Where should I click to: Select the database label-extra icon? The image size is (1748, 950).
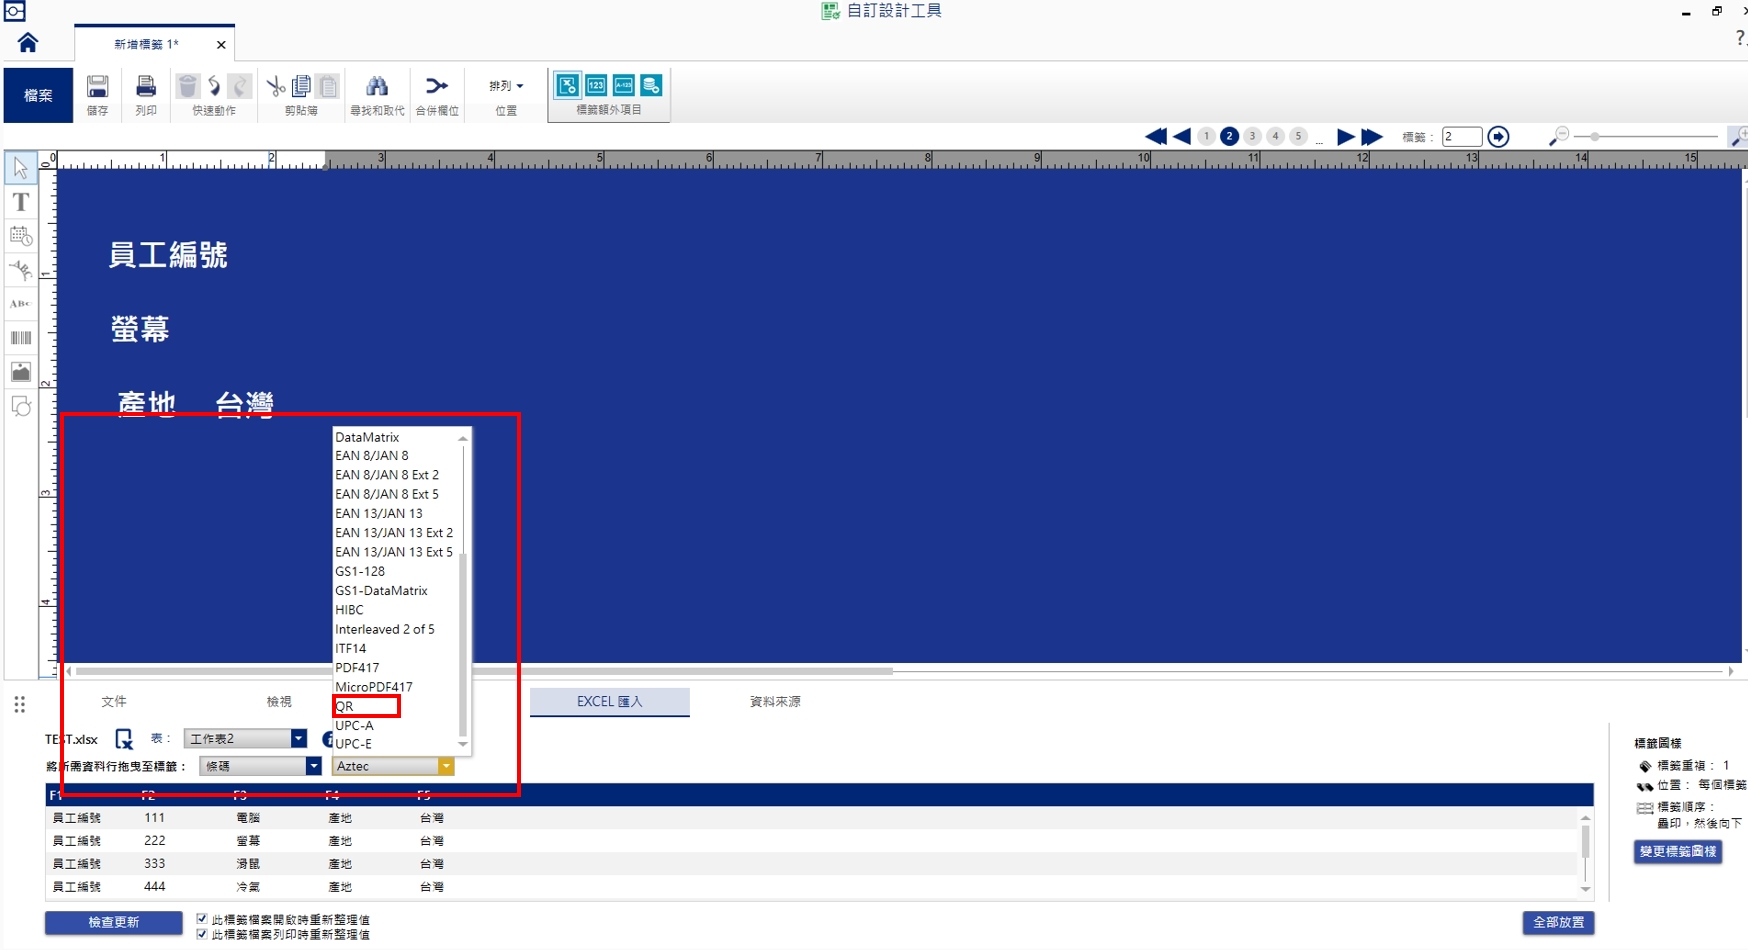[651, 85]
